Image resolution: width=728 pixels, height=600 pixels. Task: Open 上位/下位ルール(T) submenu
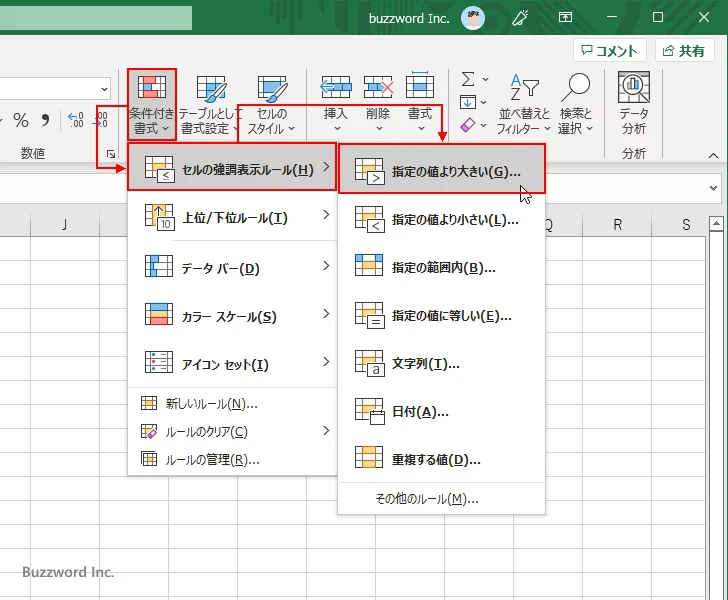pyautogui.click(x=232, y=216)
